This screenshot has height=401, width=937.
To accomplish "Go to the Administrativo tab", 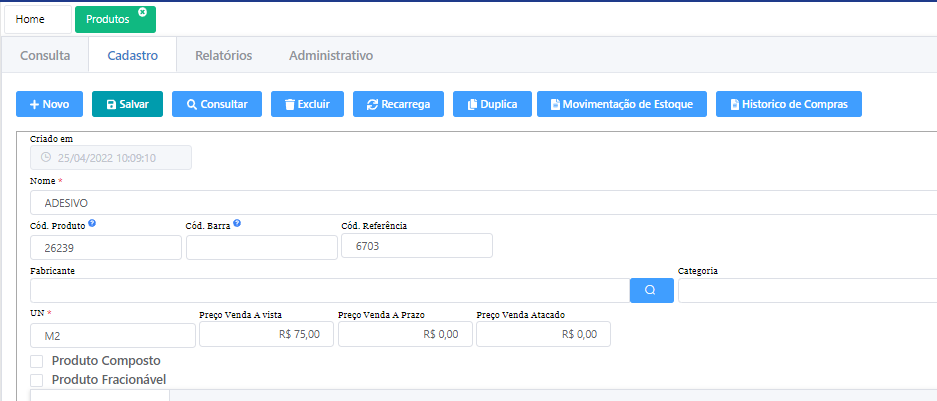I will click(330, 56).
